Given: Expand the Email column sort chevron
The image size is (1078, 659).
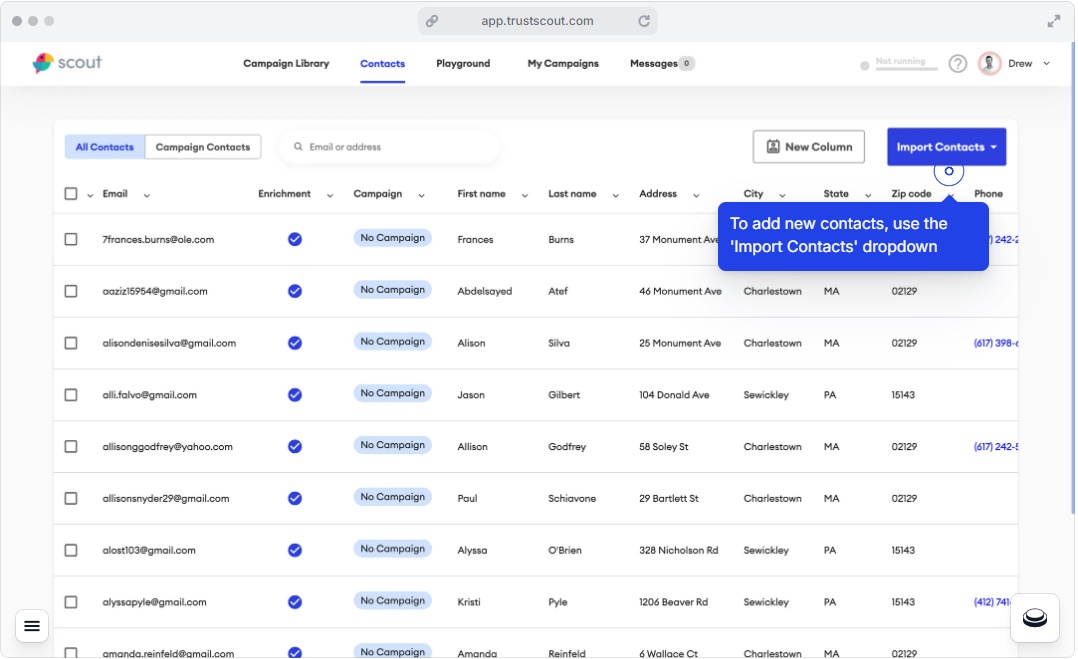Looking at the screenshot, I should click(146, 196).
